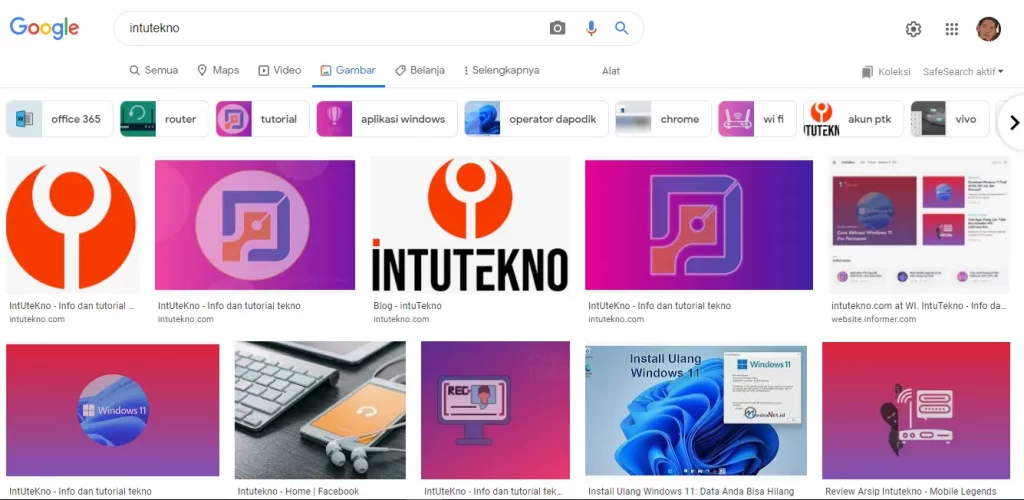Image resolution: width=1024 pixels, height=500 pixels.
Task: Click the blue magnifier search button
Action: pyautogui.click(x=621, y=28)
